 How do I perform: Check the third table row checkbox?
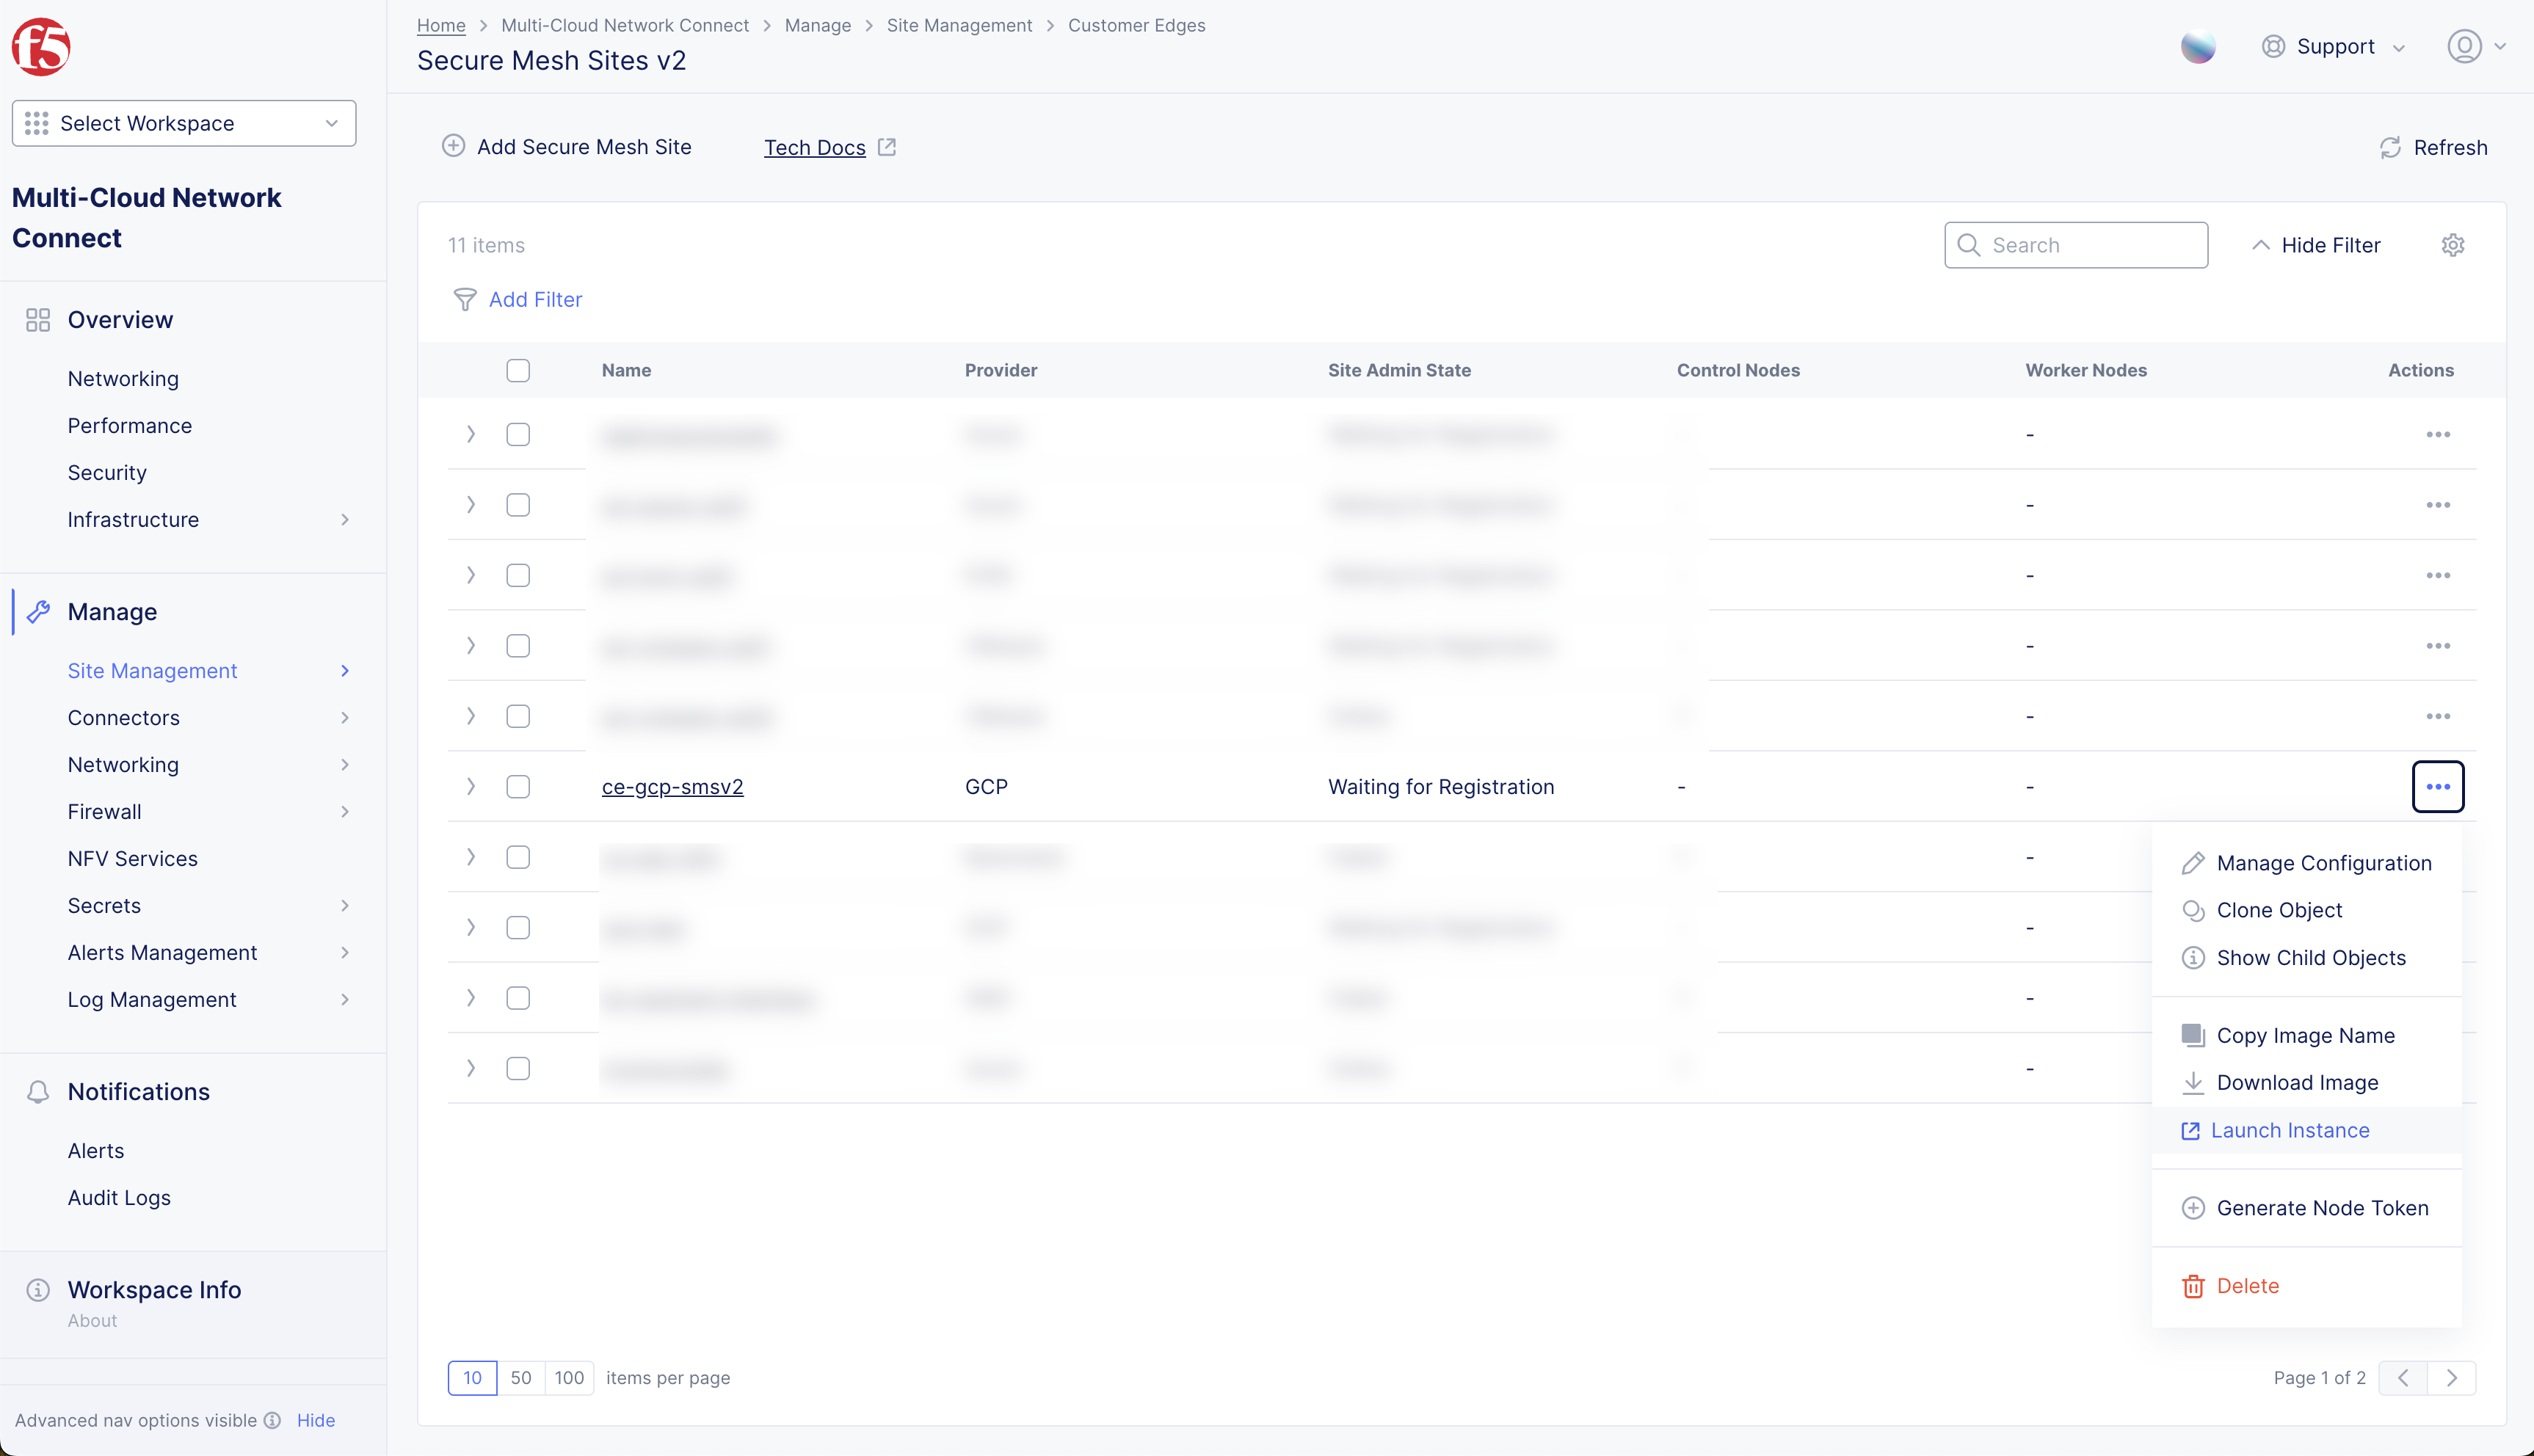coord(518,575)
